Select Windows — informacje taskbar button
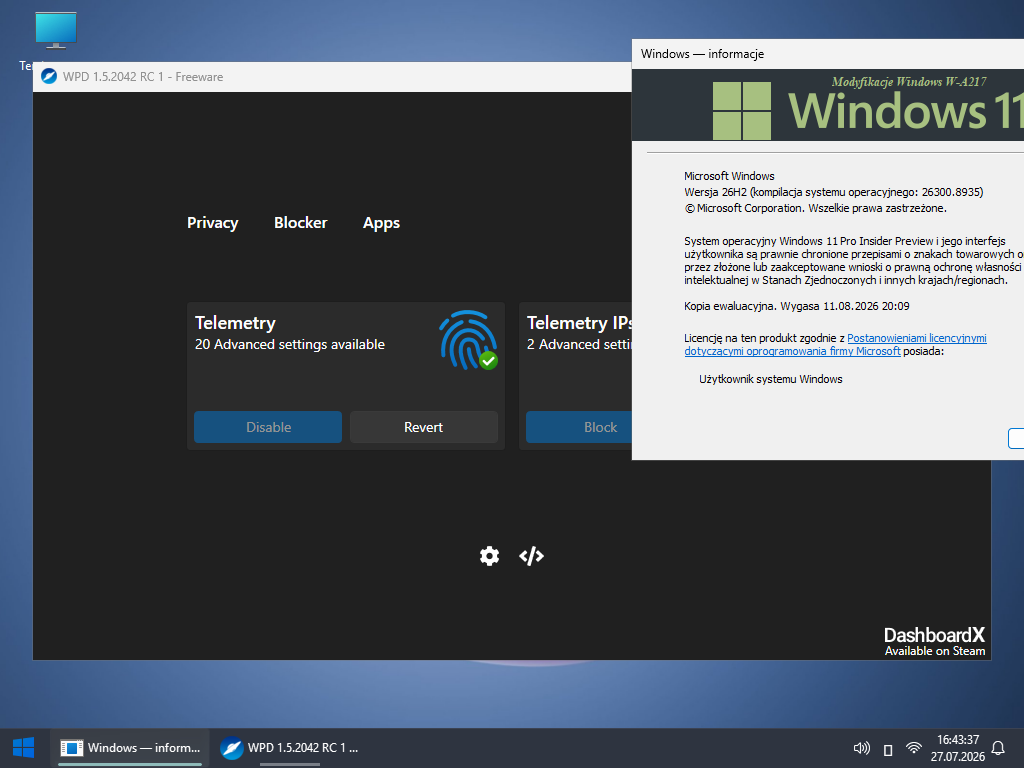 [x=130, y=748]
